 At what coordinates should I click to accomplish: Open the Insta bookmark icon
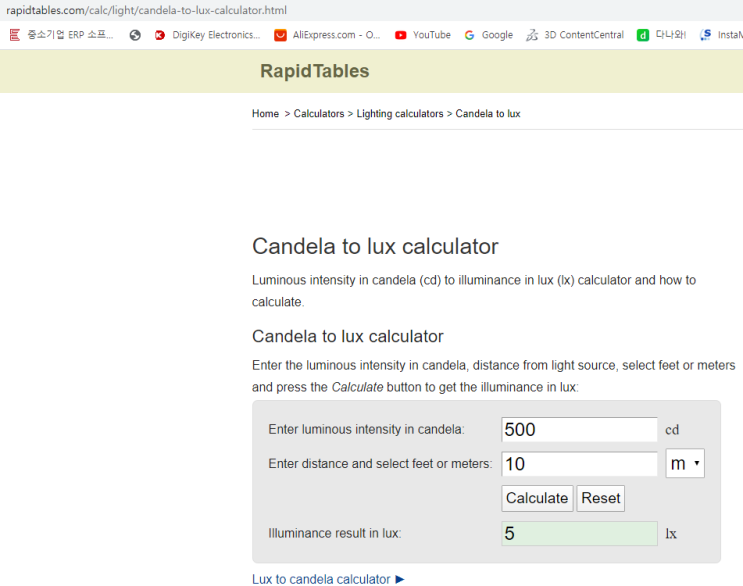point(706,35)
